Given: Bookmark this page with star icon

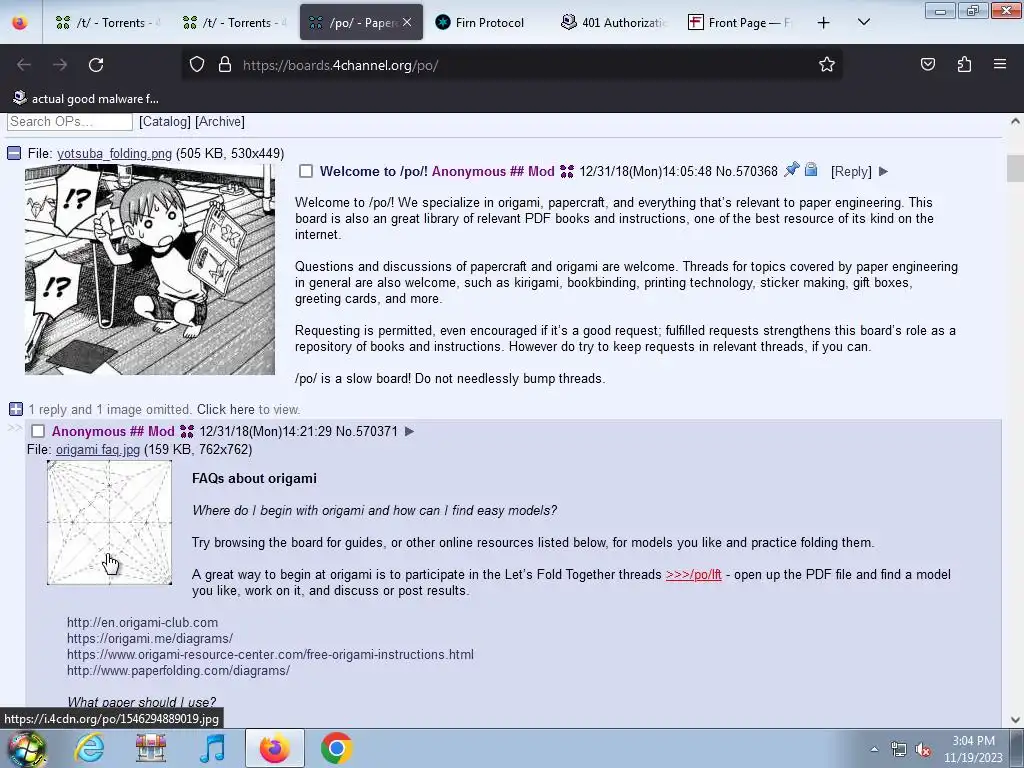Looking at the screenshot, I should coord(827,65).
